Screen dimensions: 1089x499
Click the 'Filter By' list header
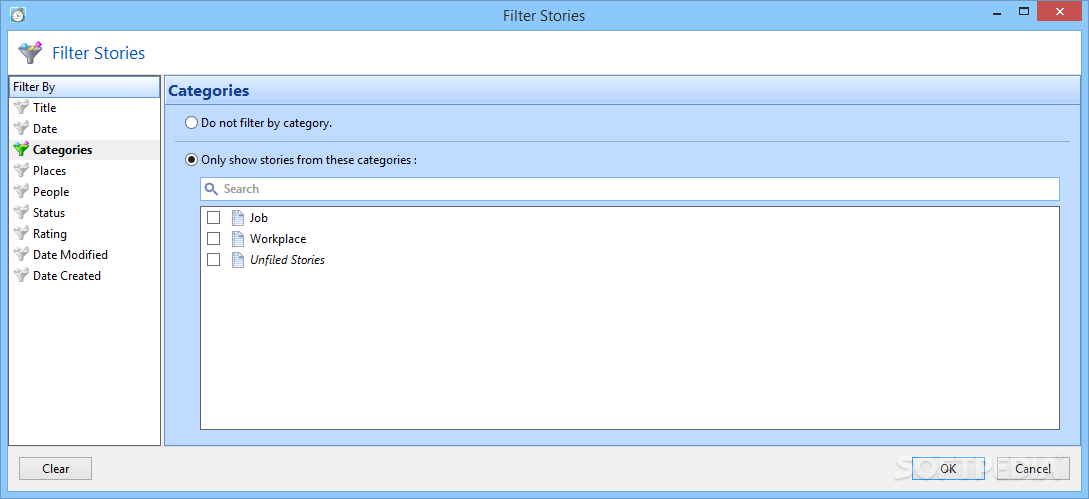click(x=85, y=87)
